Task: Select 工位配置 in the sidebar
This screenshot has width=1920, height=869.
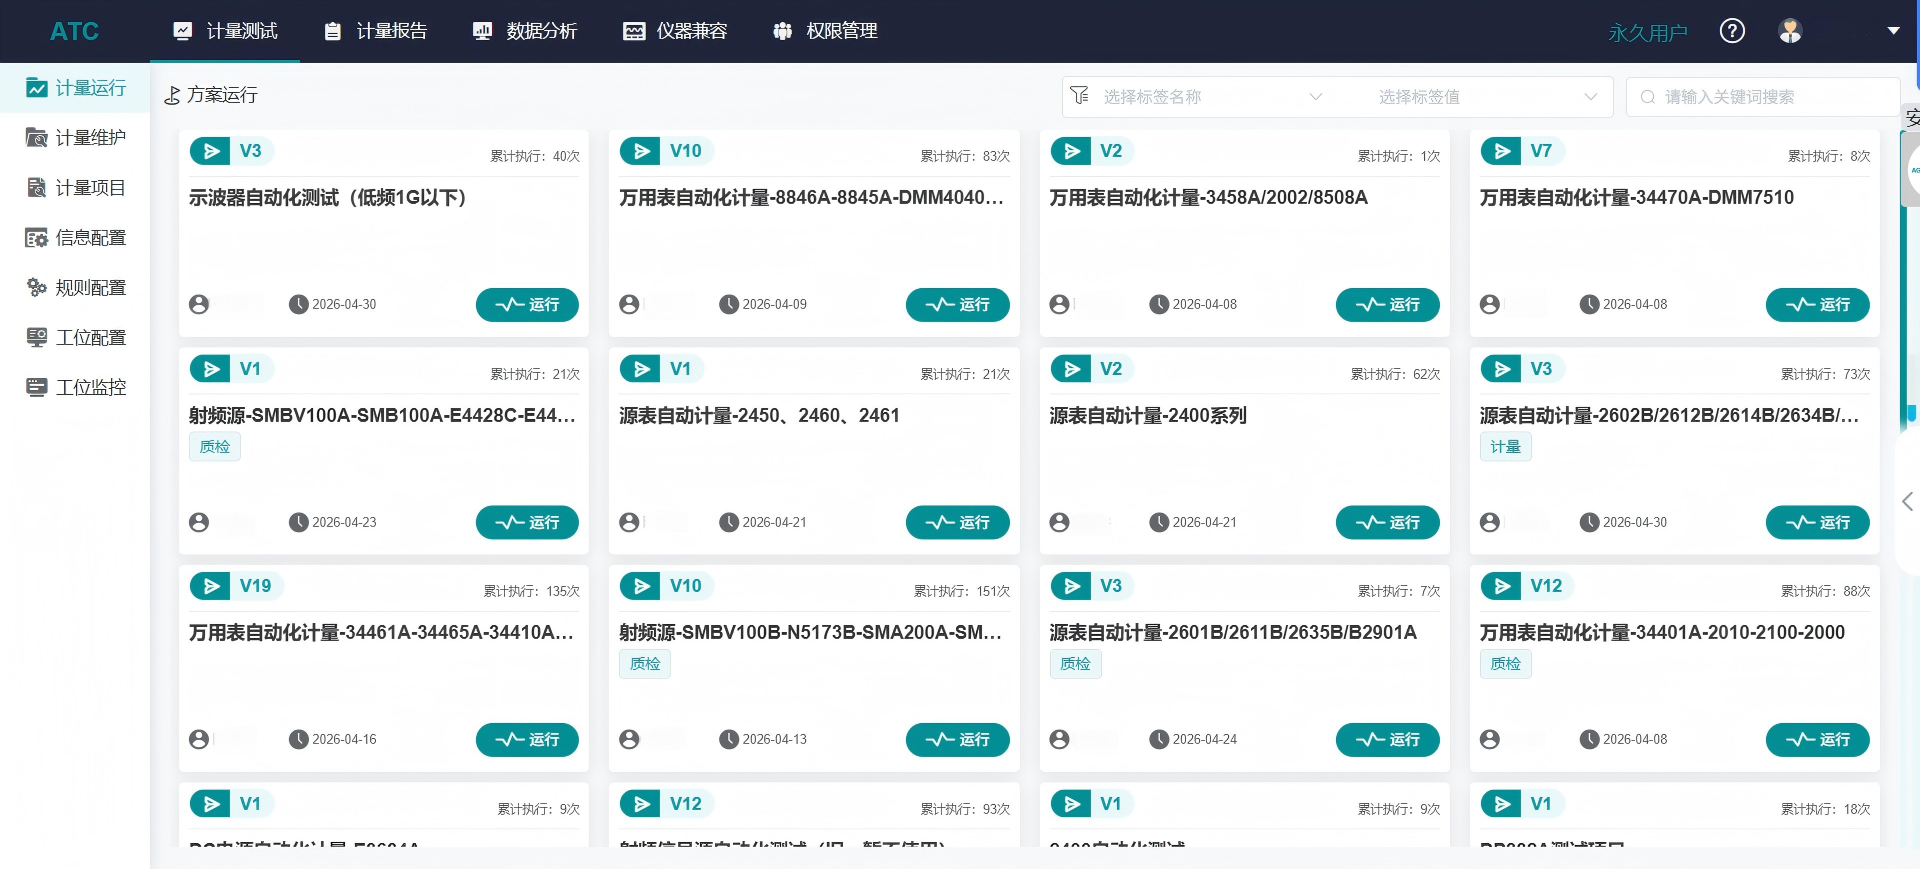Action: pos(75,338)
